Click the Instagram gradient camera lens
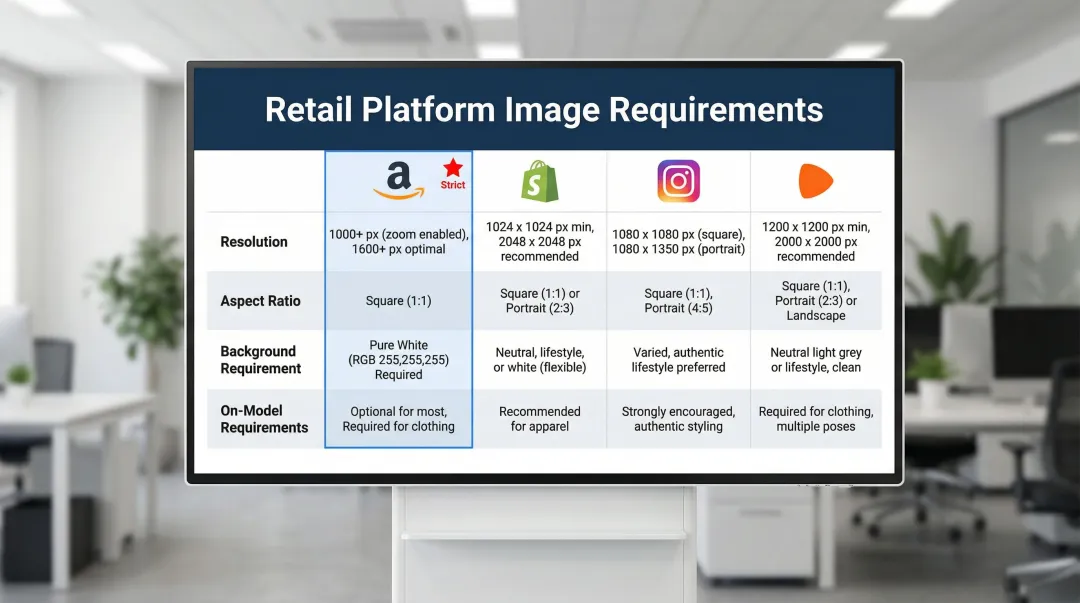 click(x=678, y=181)
